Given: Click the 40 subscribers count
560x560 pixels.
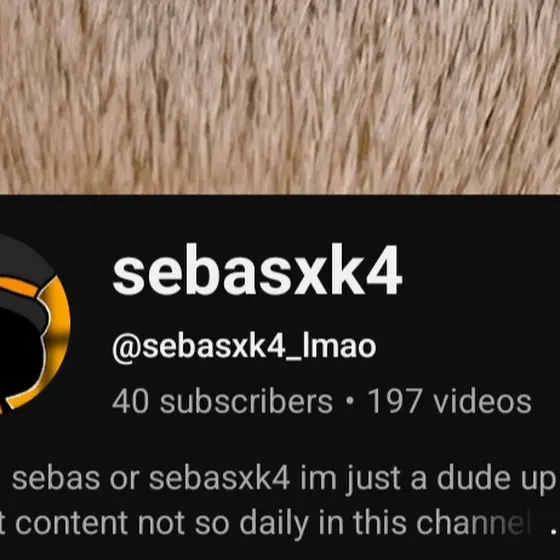Looking at the screenshot, I should [x=222, y=401].
